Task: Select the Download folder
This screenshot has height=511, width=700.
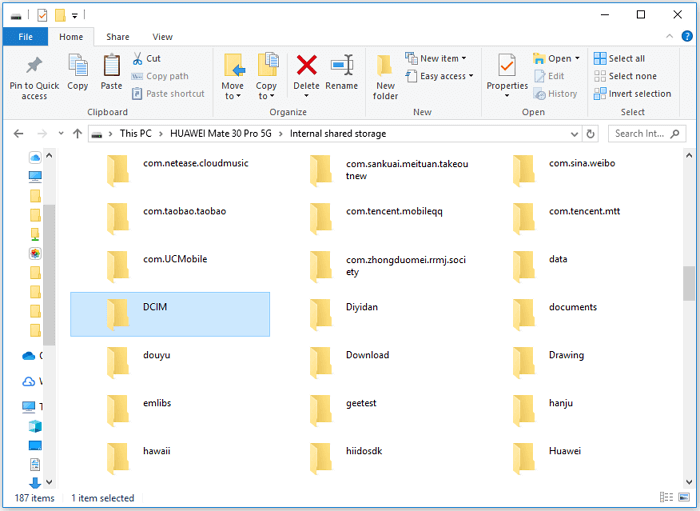Action: click(366, 356)
